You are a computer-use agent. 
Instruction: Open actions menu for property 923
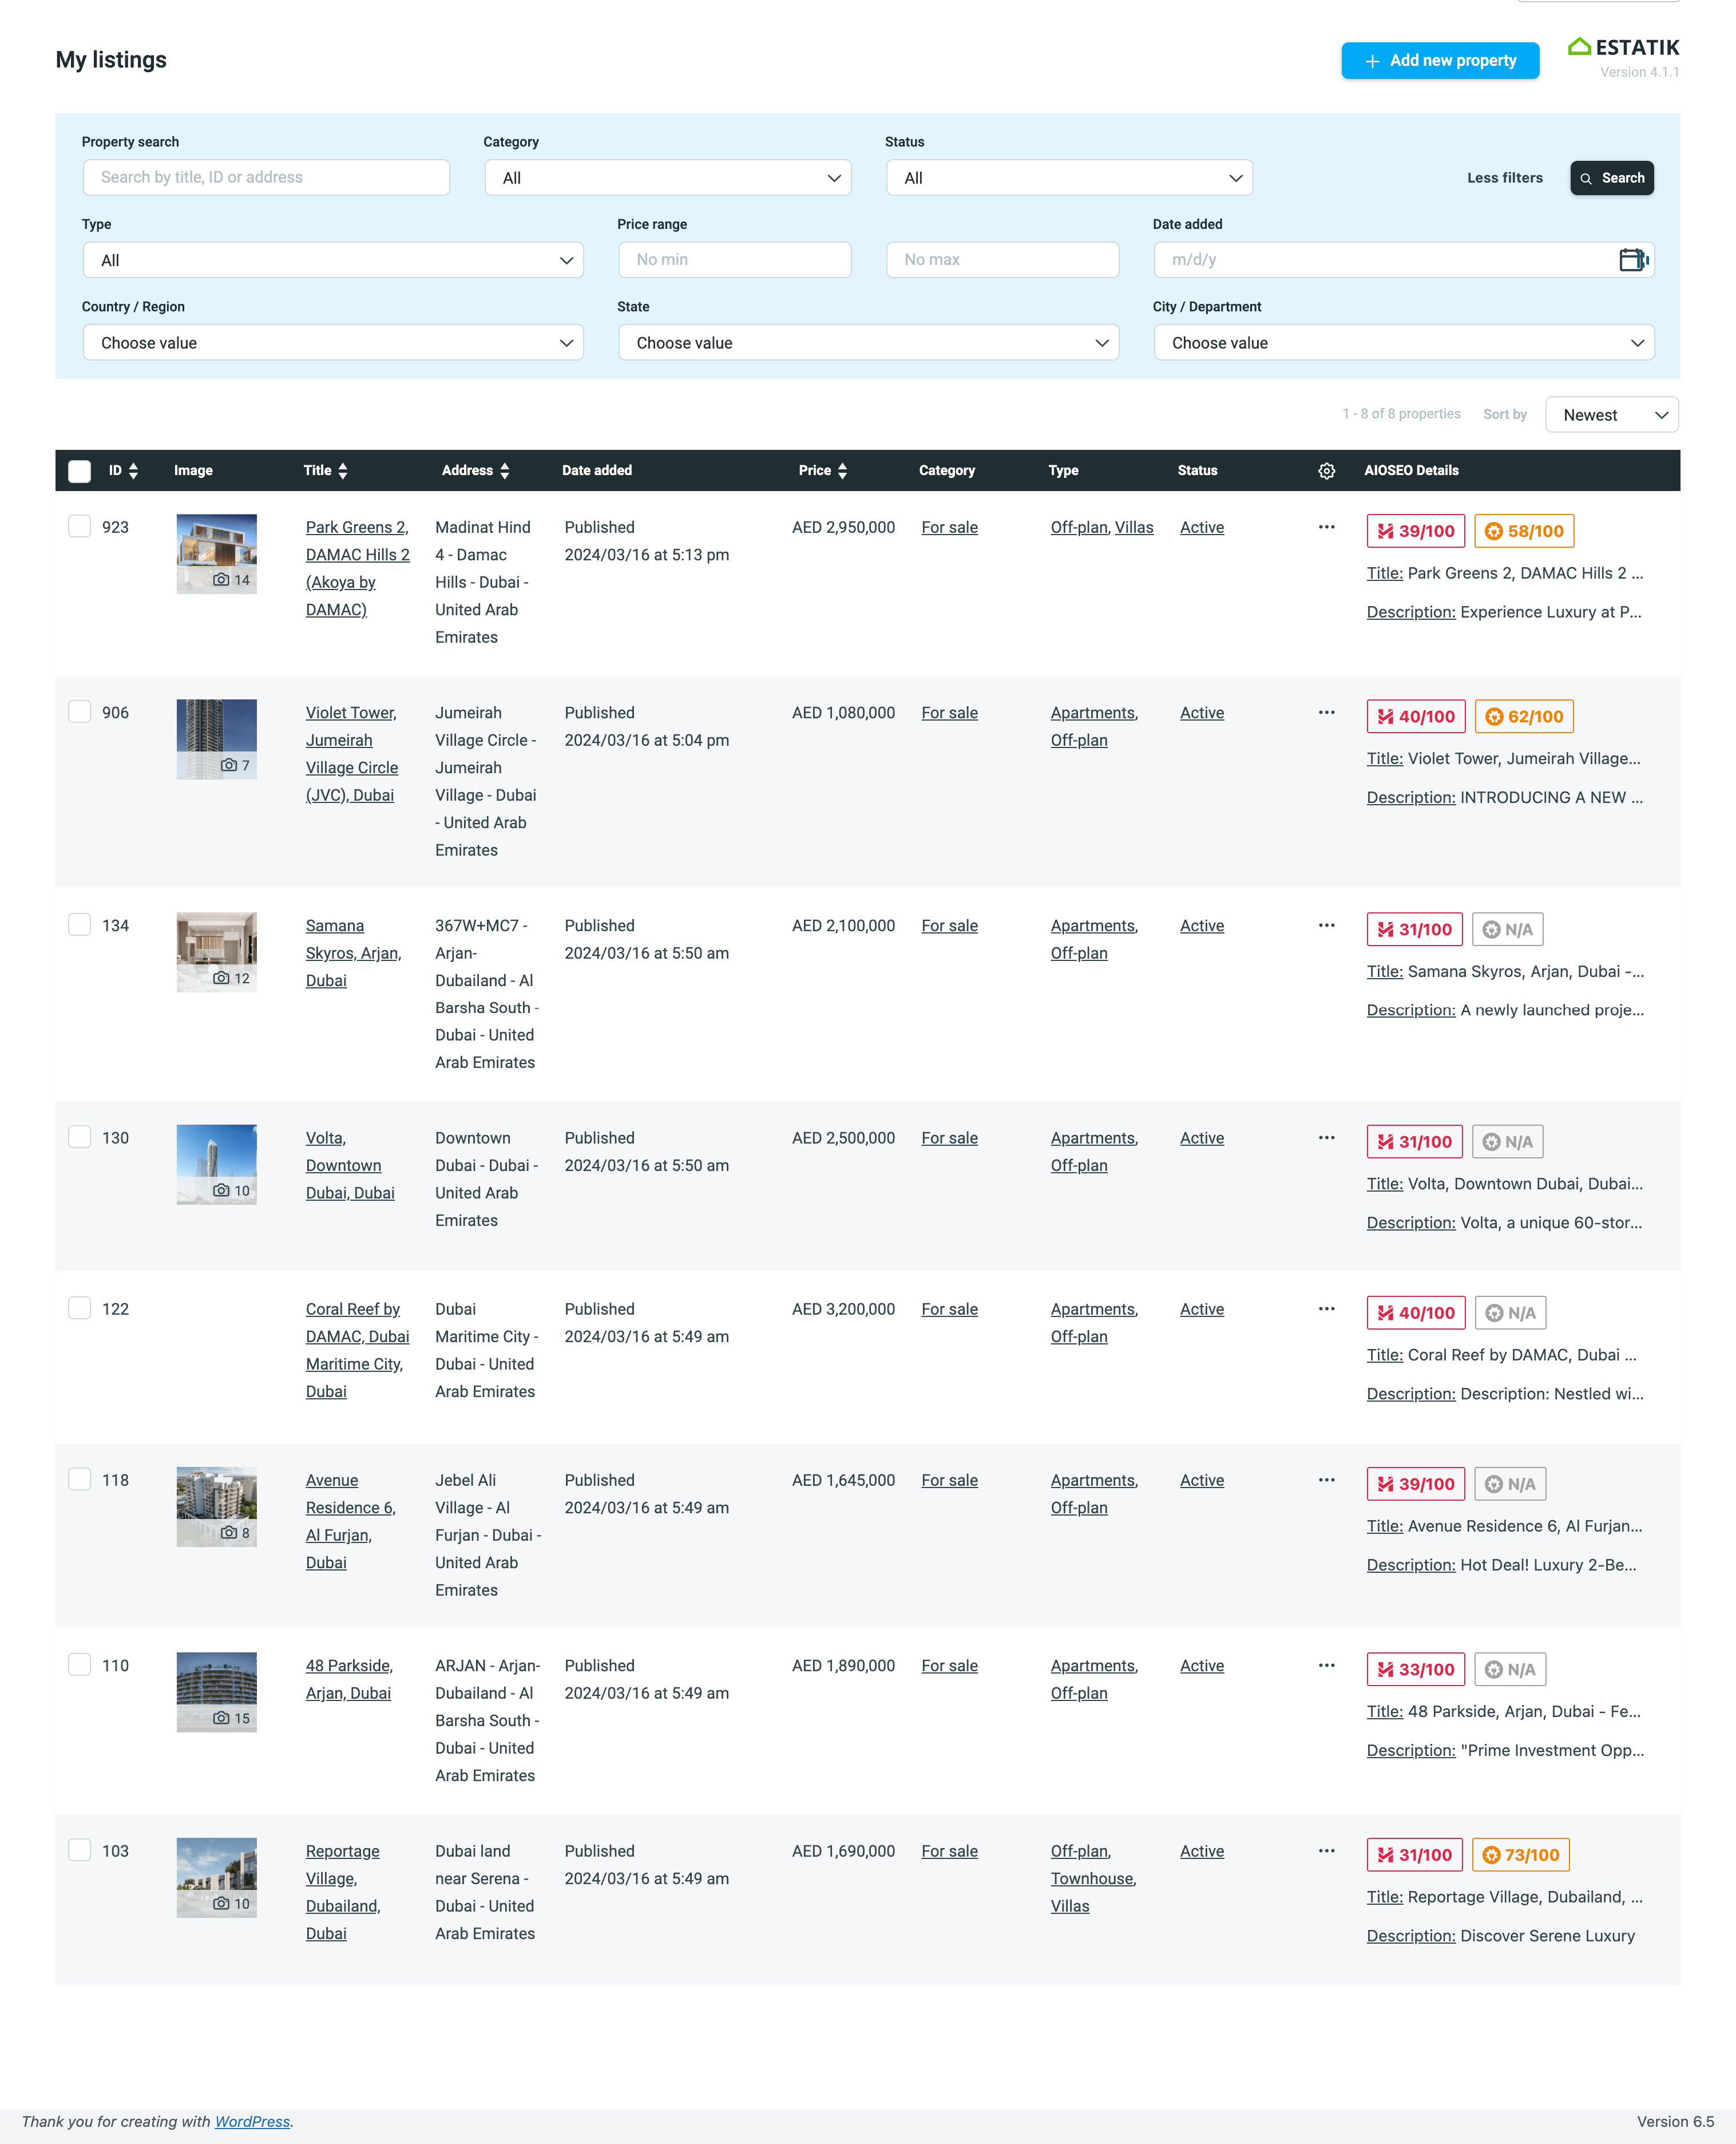[1326, 527]
